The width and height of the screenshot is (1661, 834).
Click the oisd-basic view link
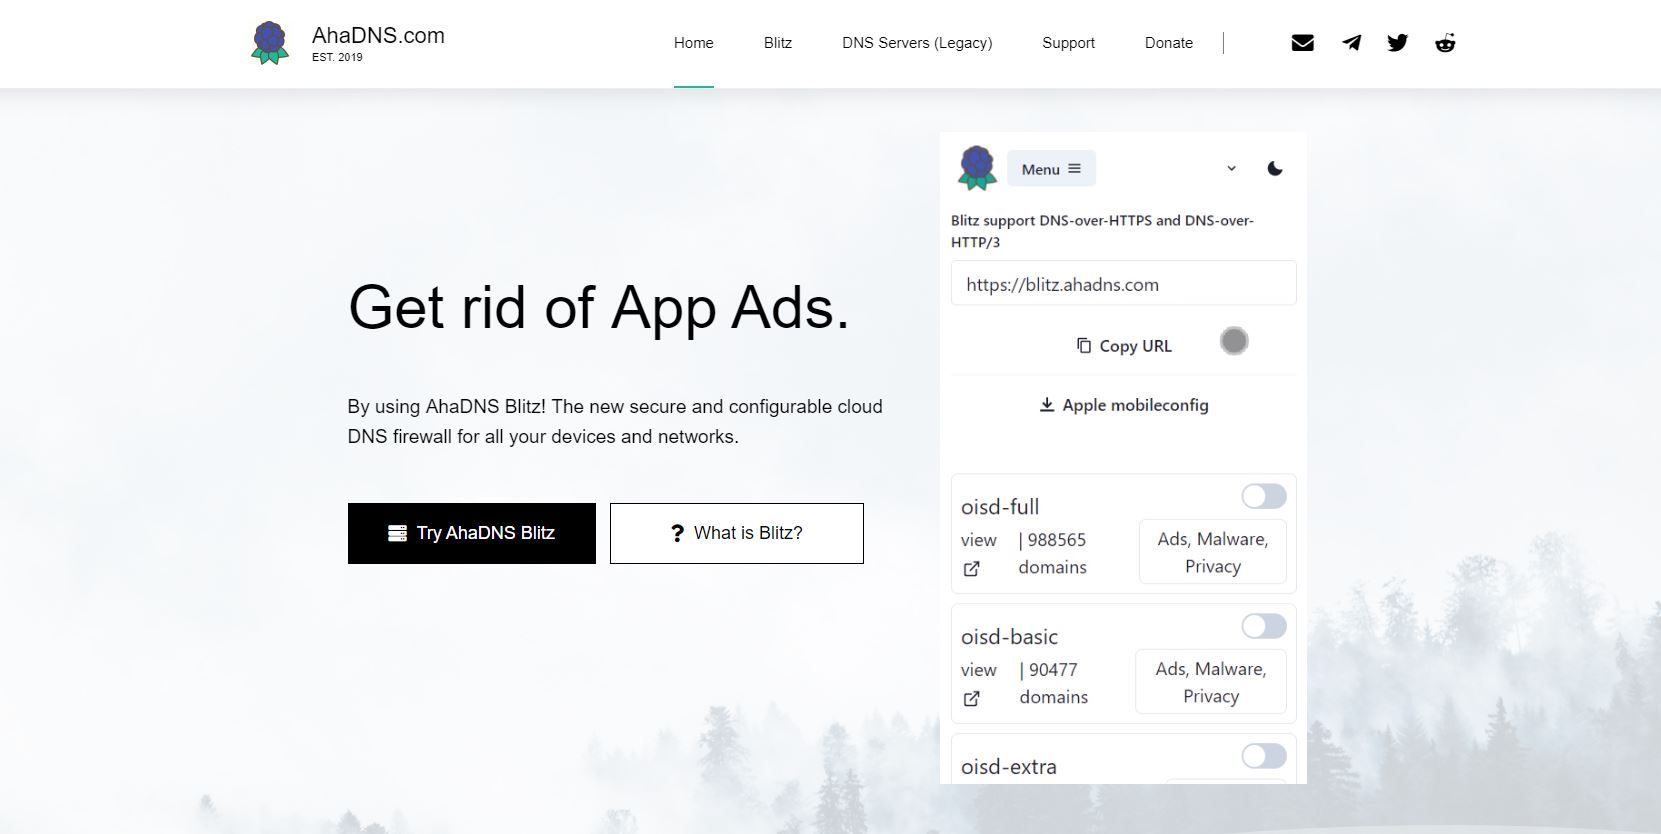(978, 670)
